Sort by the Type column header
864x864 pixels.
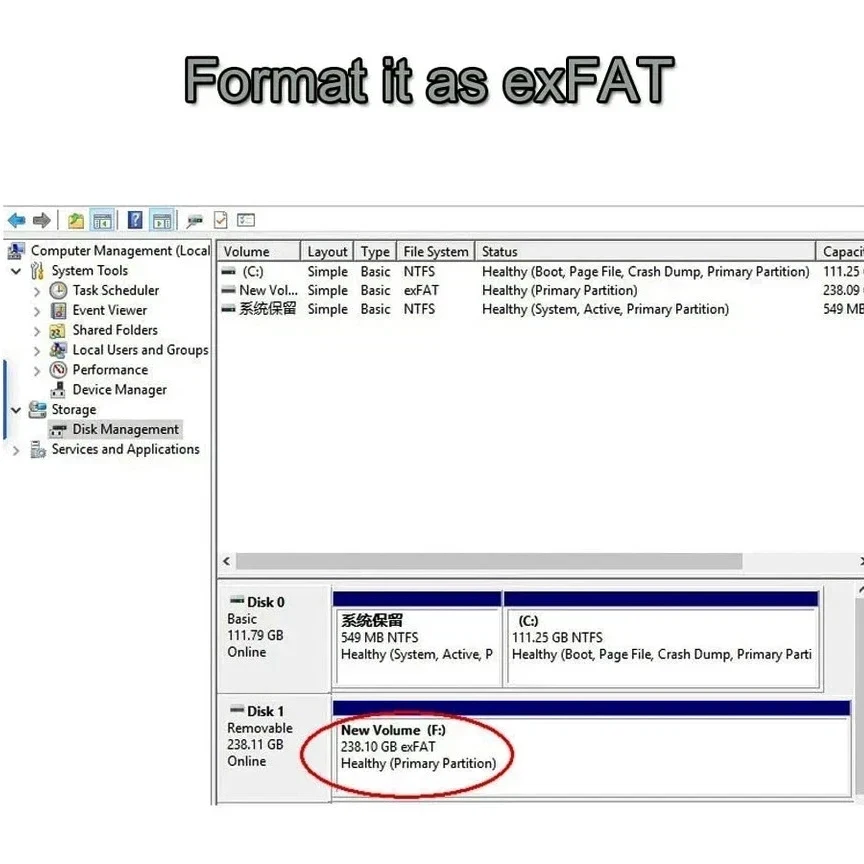(375, 251)
